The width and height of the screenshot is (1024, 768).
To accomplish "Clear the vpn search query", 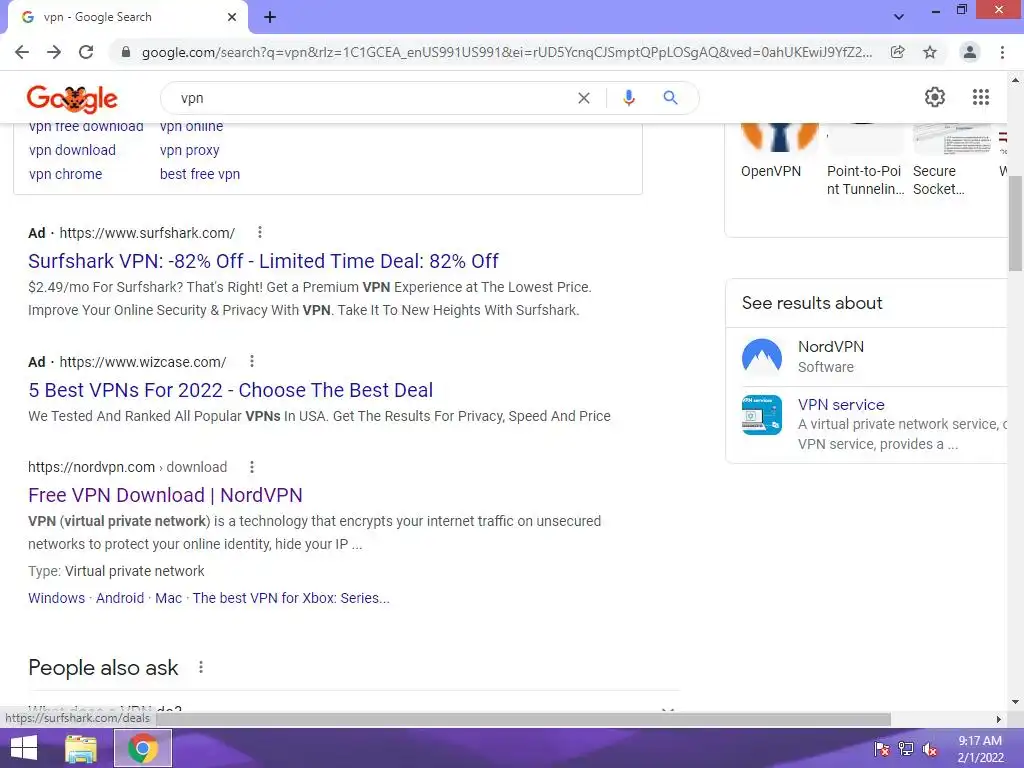I will pyautogui.click(x=584, y=98).
